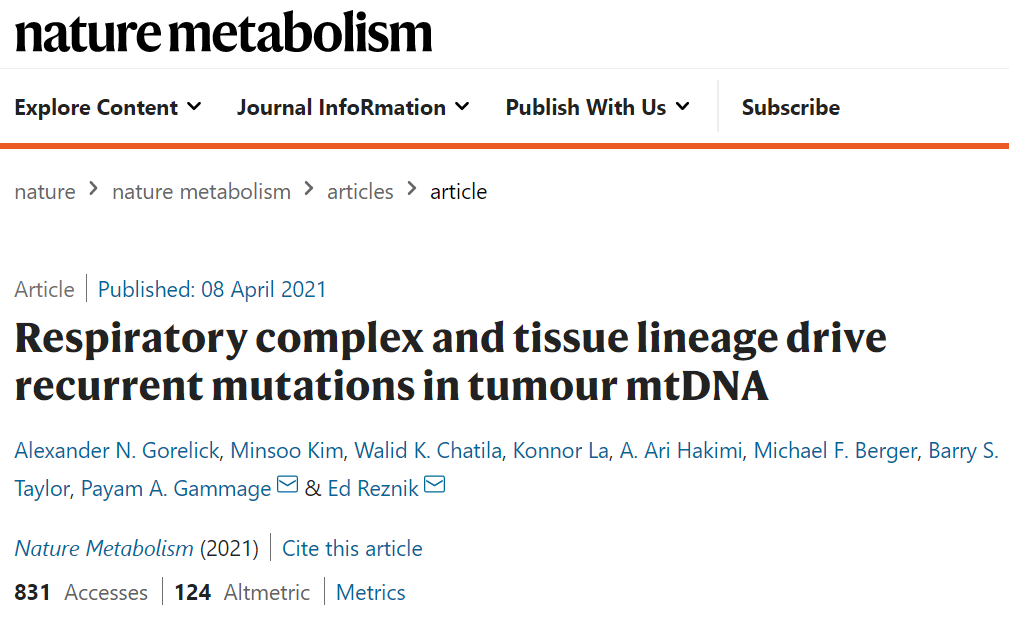The height and width of the screenshot is (617, 1009).
Task: Open the Journal Information dropdown menu
Action: coord(353,107)
